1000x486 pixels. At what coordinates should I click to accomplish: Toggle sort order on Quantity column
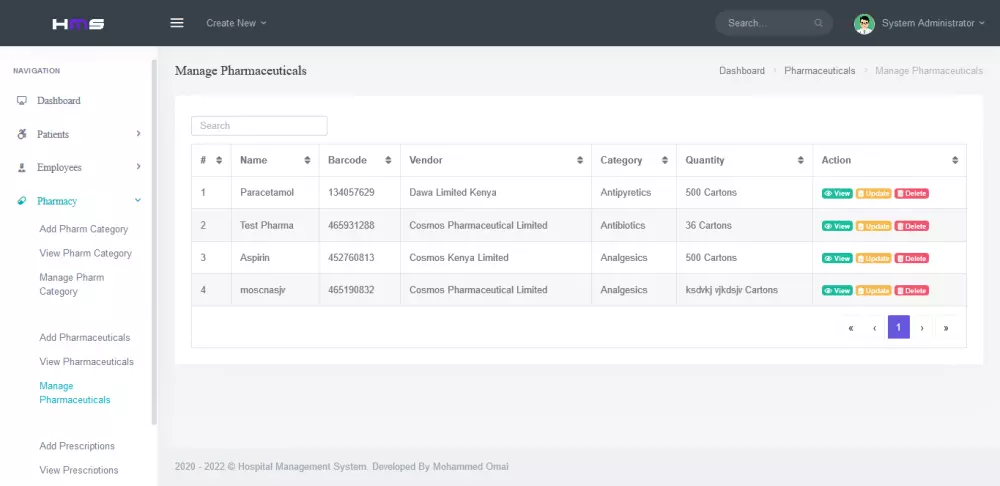click(x=800, y=160)
